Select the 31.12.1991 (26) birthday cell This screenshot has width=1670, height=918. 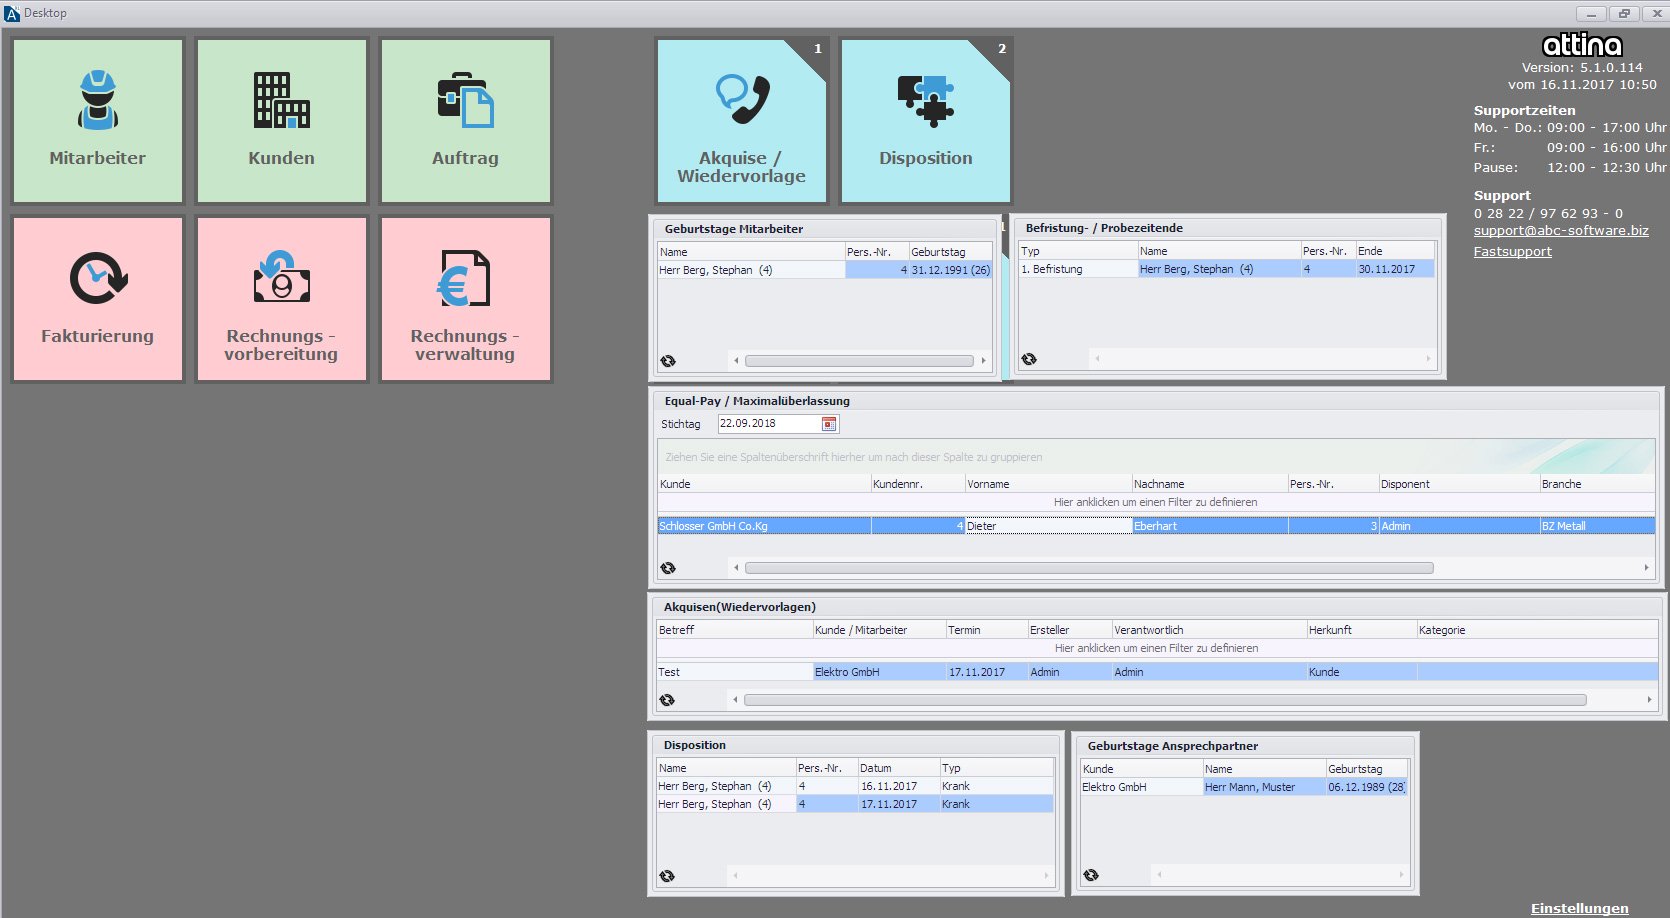click(x=950, y=270)
